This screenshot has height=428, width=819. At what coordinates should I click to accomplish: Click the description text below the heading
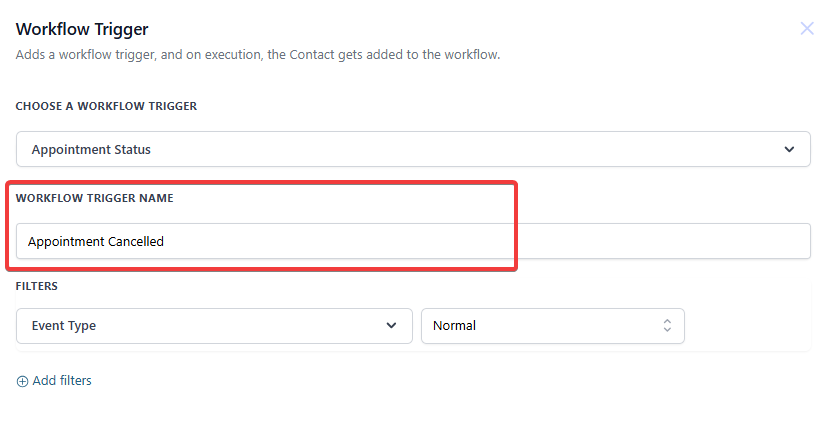257,55
